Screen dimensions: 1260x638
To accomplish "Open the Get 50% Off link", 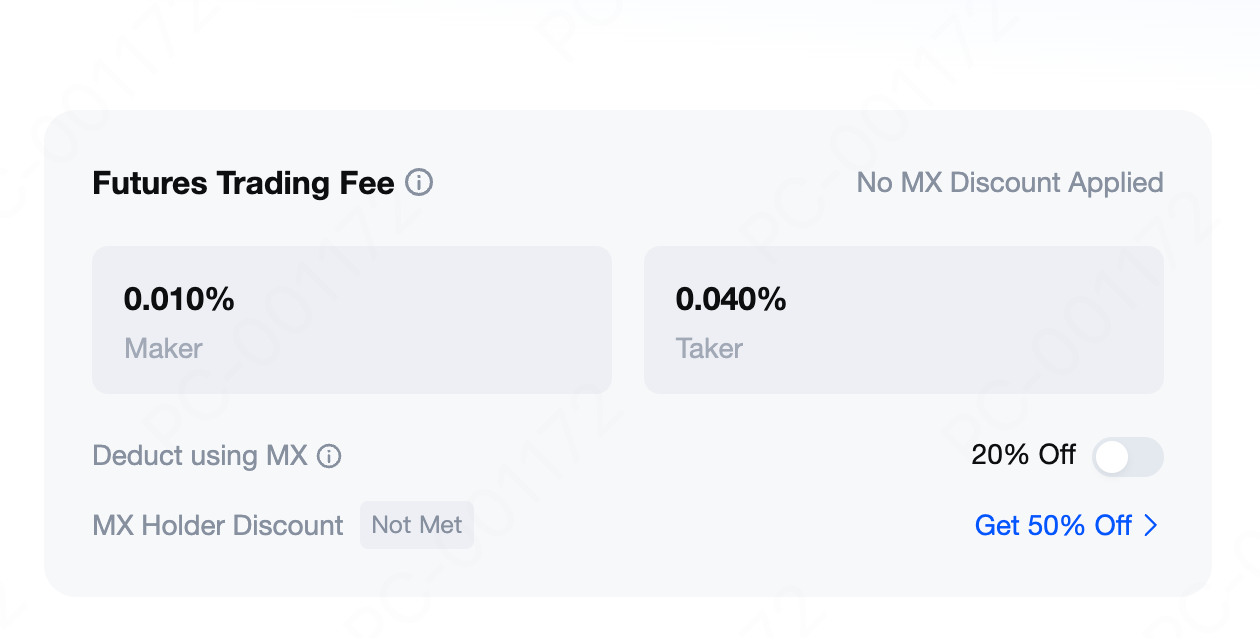I will click(x=1053, y=525).
